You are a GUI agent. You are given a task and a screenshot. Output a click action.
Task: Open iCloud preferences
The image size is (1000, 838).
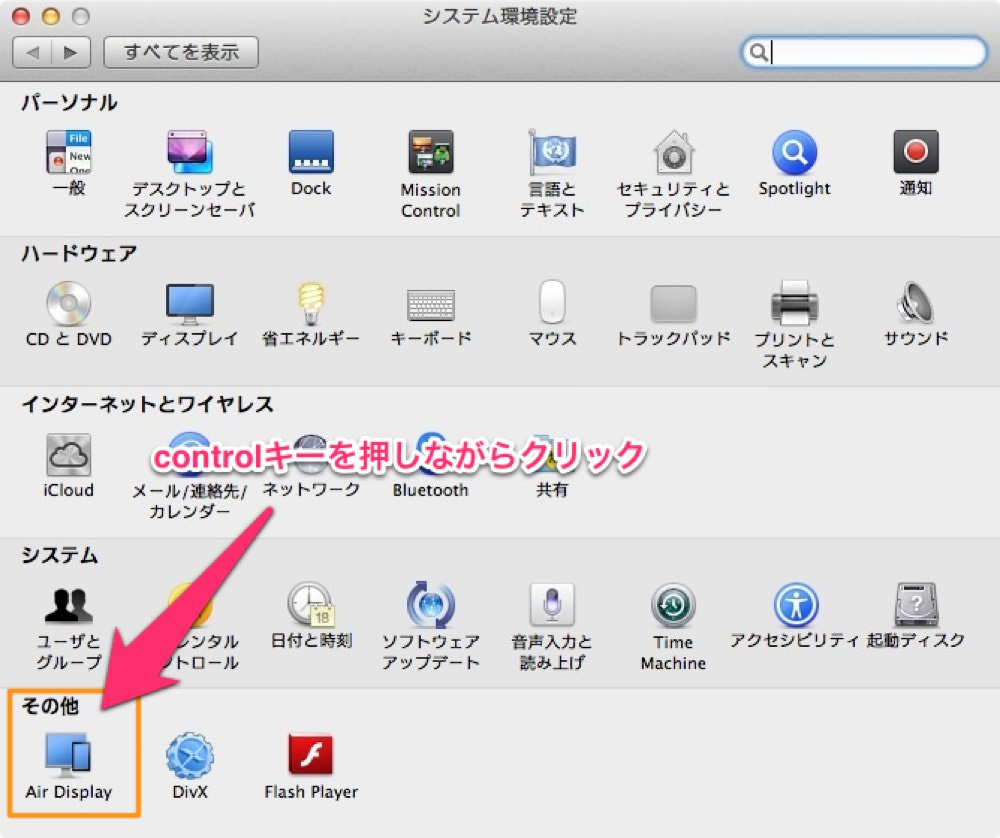[68, 455]
